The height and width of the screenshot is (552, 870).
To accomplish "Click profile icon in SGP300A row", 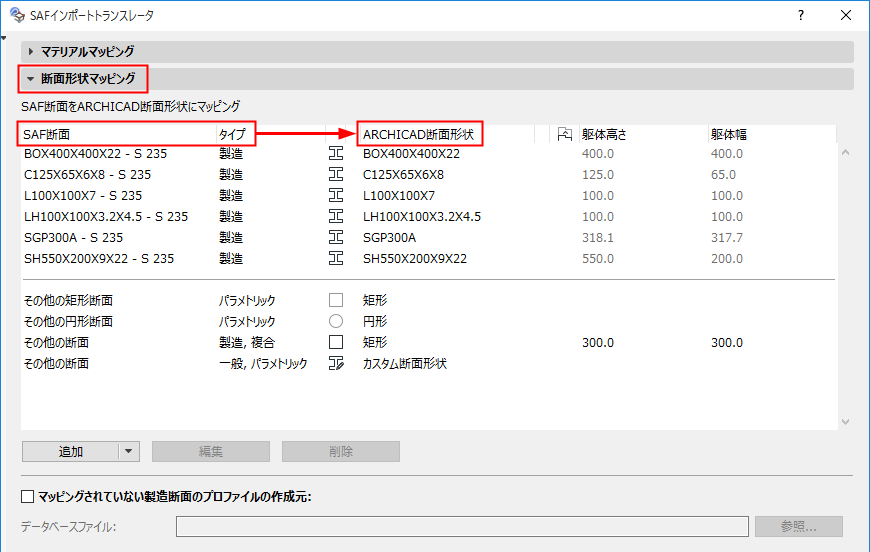I will pos(336,237).
